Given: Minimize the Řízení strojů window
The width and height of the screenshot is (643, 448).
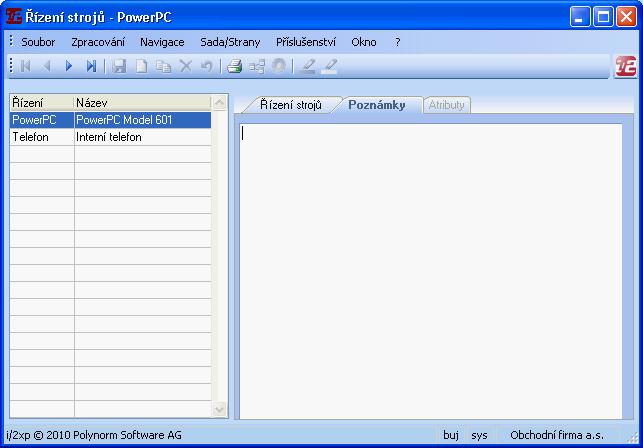Looking at the screenshot, I should point(579,17).
